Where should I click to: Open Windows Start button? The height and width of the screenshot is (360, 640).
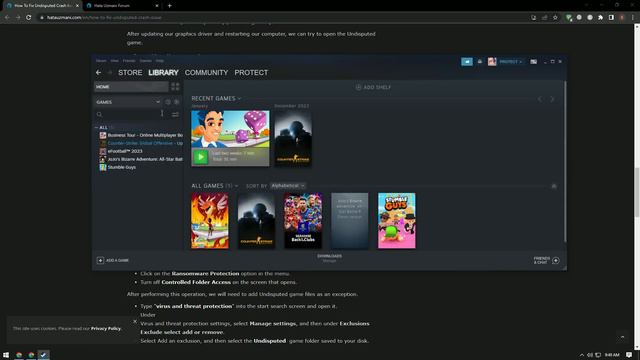pyautogui.click(x=6, y=355)
